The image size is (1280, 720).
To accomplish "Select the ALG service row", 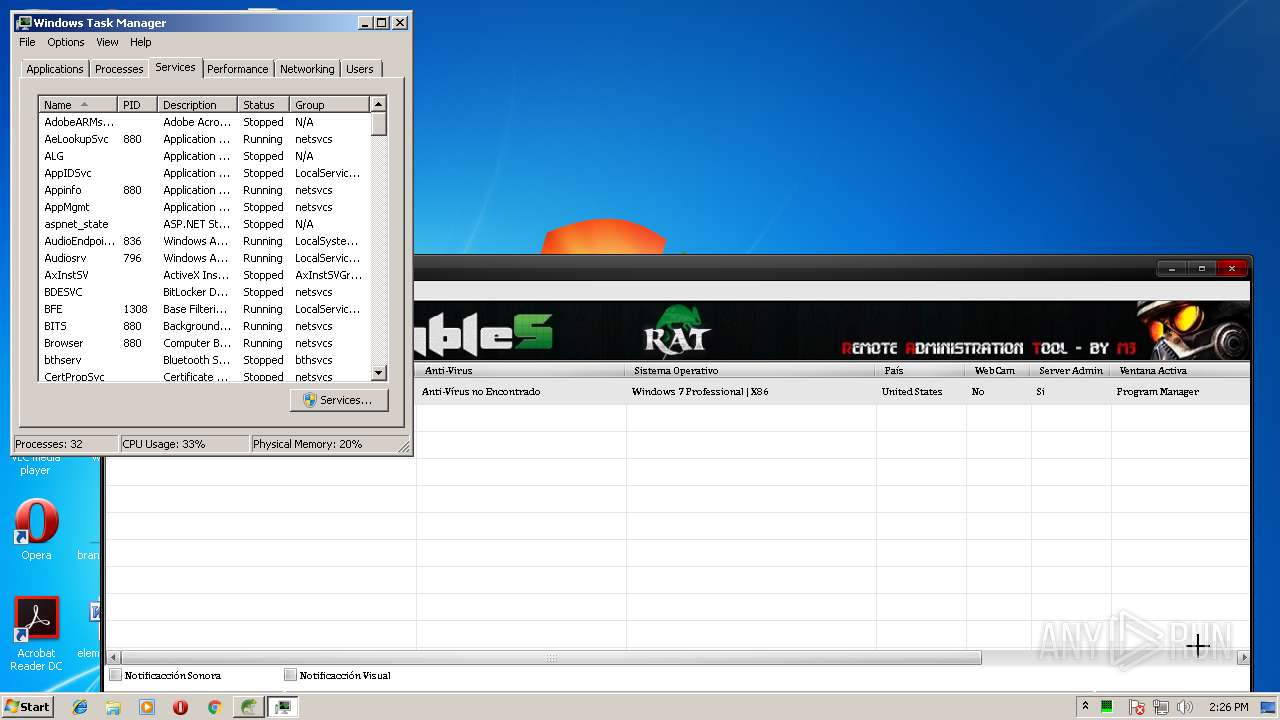I will click(x=204, y=156).
